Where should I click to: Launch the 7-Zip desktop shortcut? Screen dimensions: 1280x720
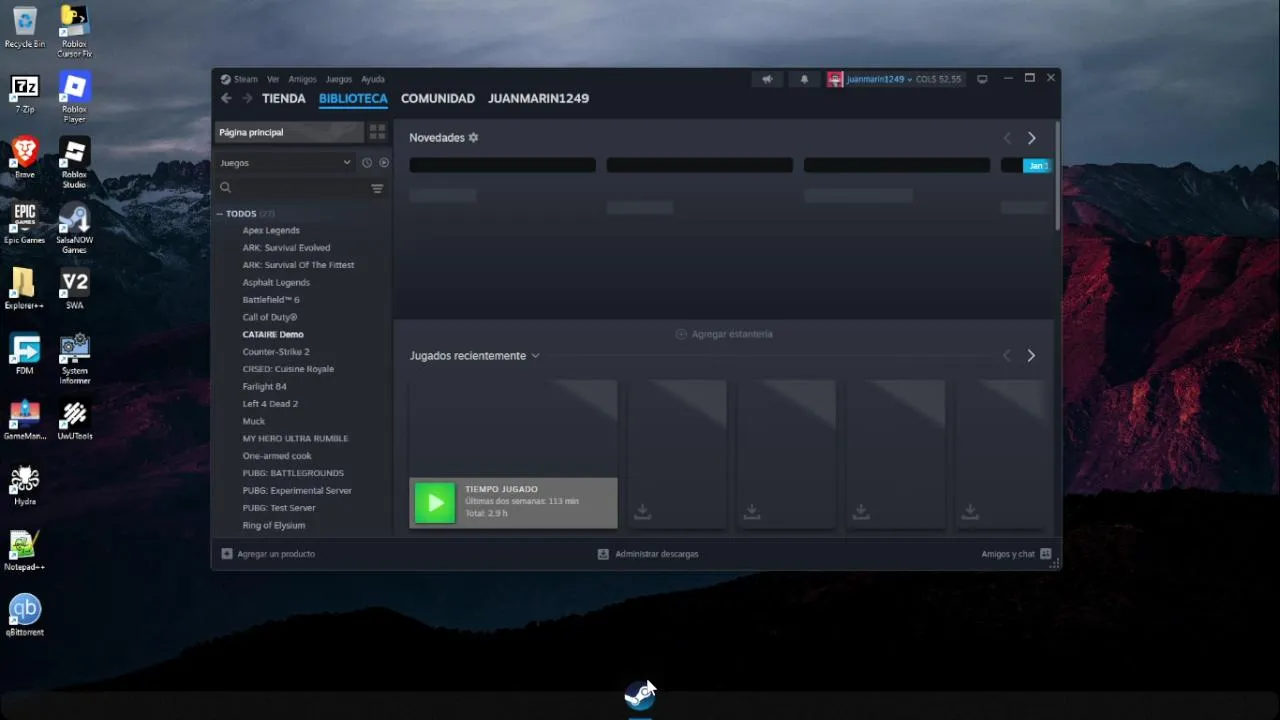point(24,93)
